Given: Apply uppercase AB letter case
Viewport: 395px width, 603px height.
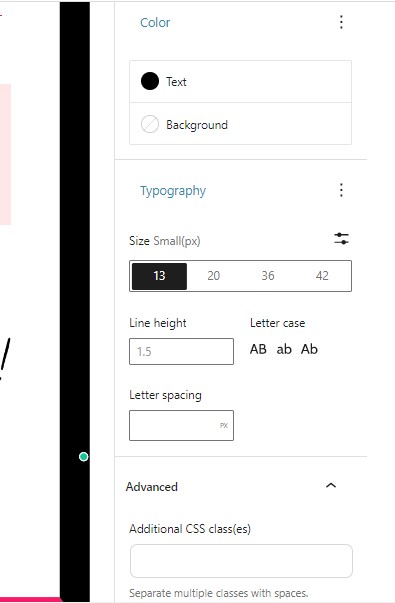Looking at the screenshot, I should 258,349.
